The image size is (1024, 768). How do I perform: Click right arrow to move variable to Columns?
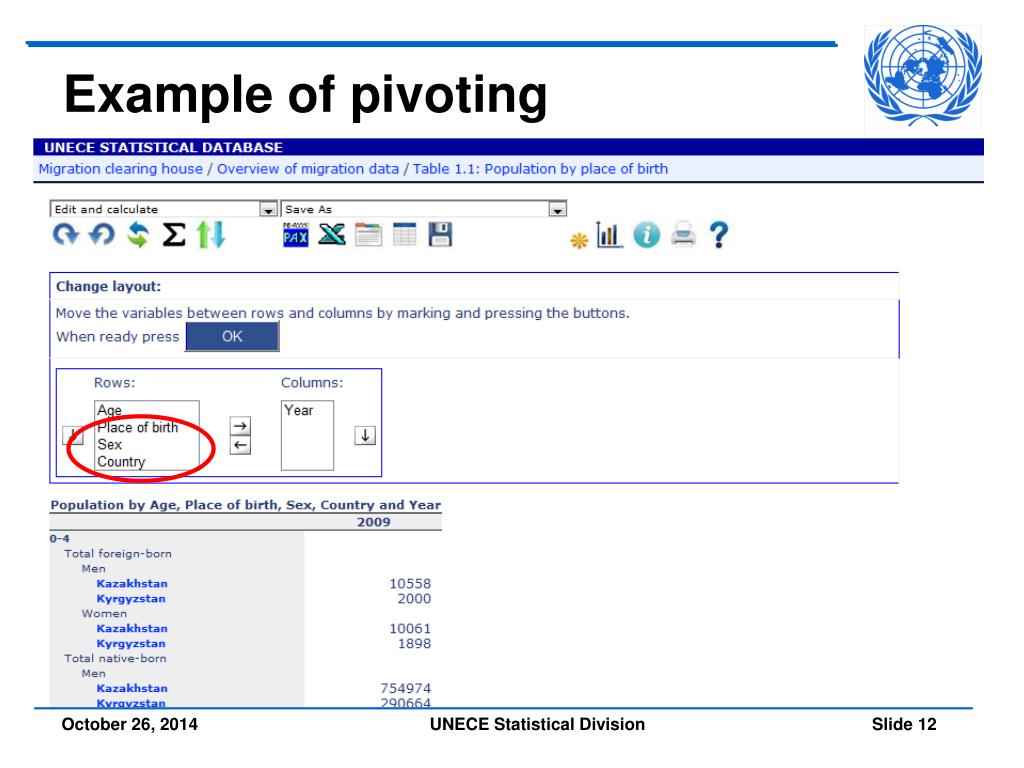point(240,425)
